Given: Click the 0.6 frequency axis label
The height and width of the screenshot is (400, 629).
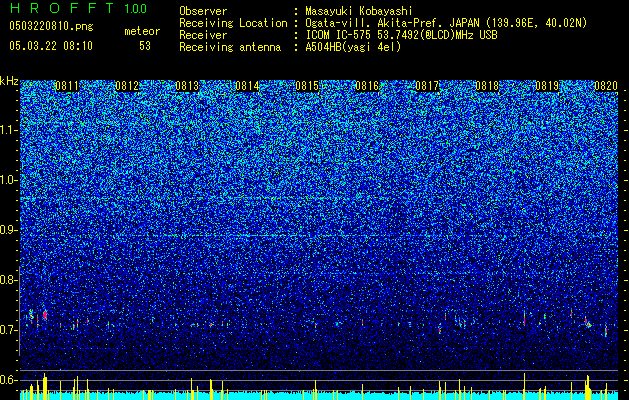Looking at the screenshot, I should pos(8,380).
